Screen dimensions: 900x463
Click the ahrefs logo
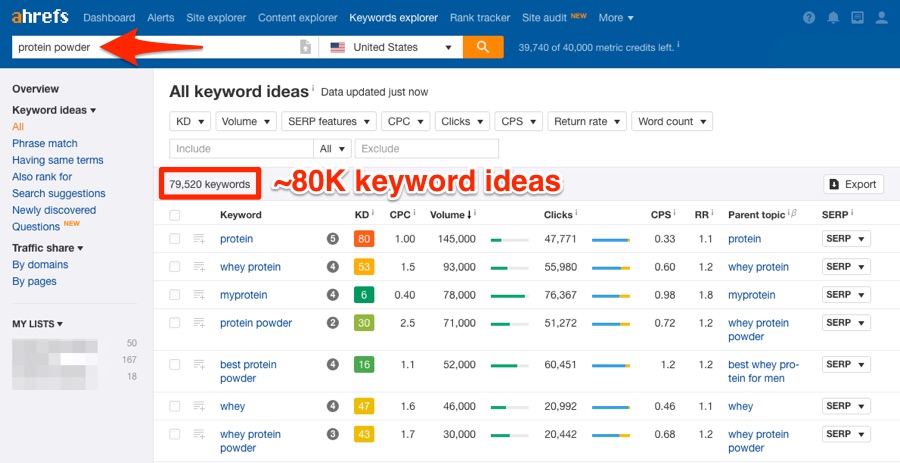point(40,17)
